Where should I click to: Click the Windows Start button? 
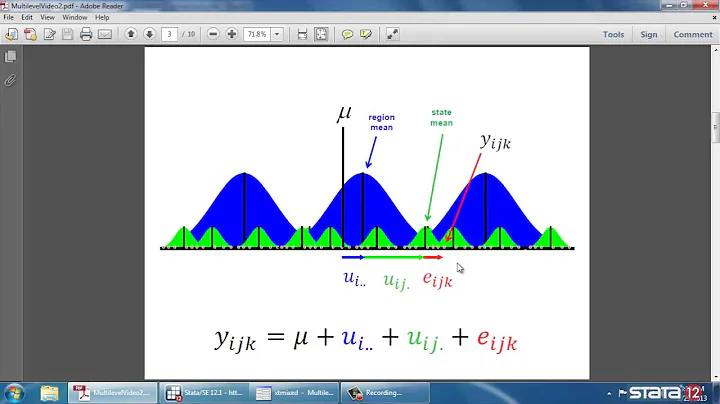[14, 393]
